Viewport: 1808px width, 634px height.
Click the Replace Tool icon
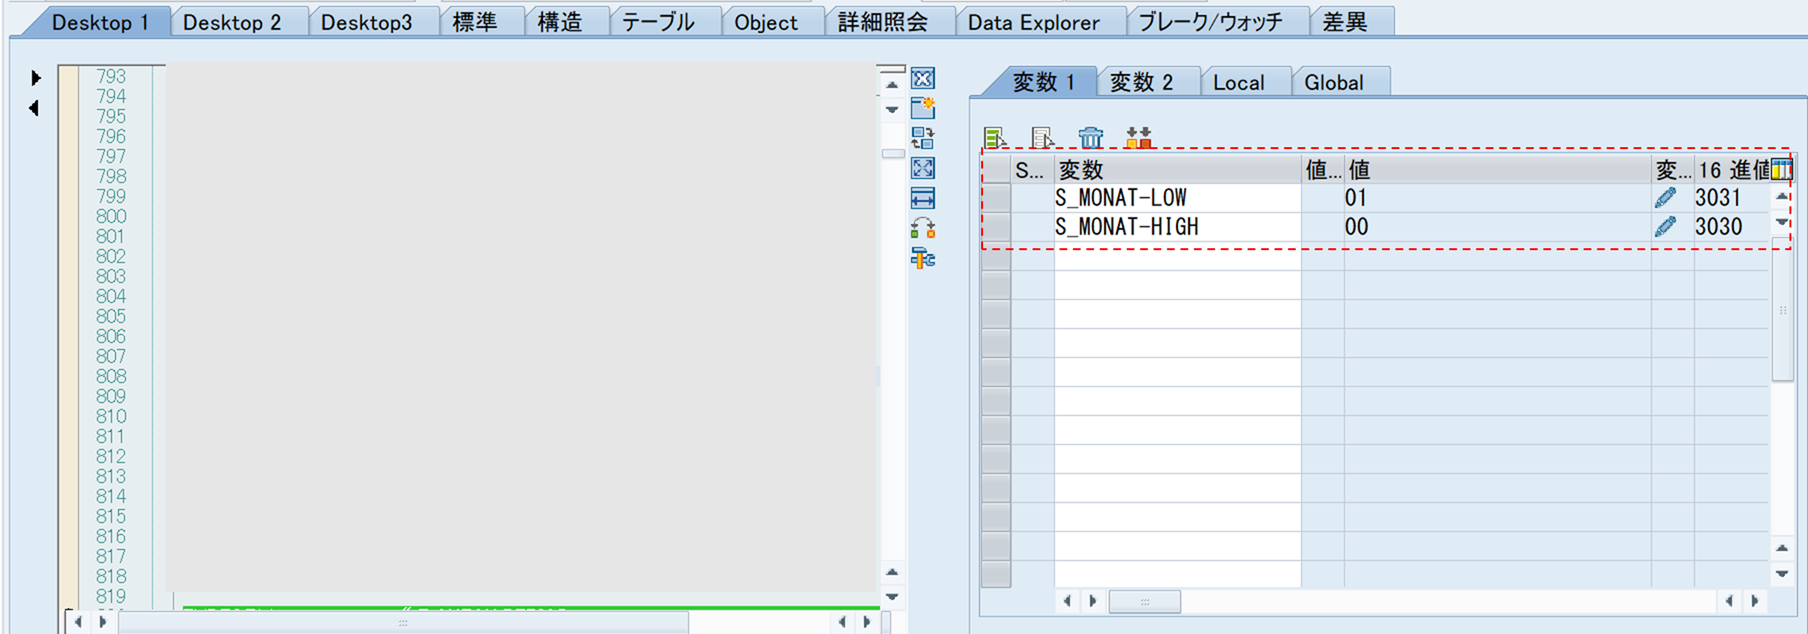pyautogui.click(x=923, y=137)
